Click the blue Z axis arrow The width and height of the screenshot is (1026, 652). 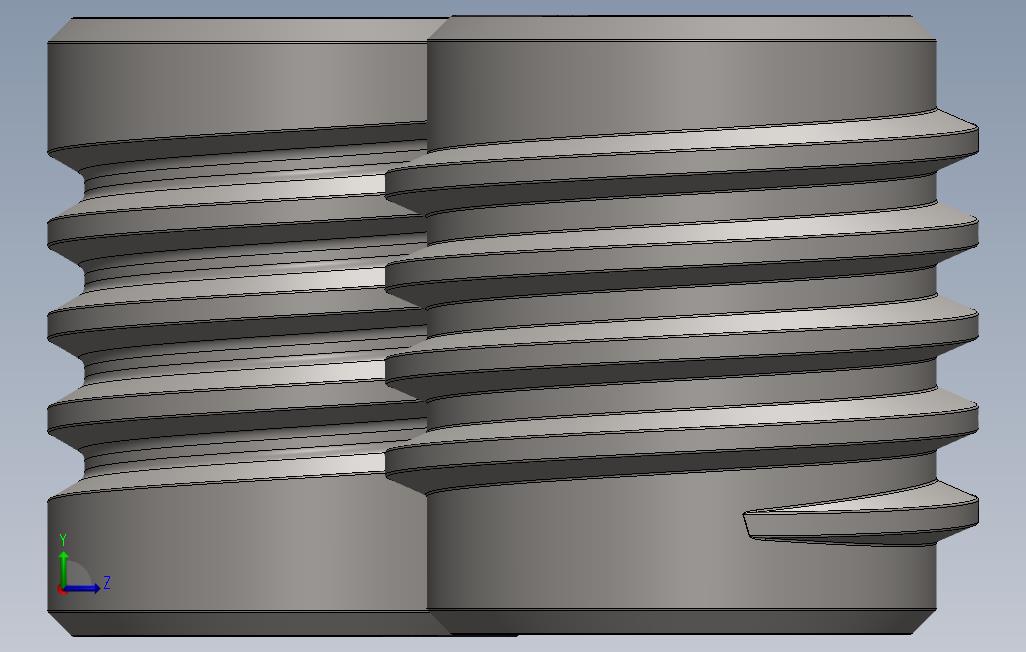(x=95, y=588)
